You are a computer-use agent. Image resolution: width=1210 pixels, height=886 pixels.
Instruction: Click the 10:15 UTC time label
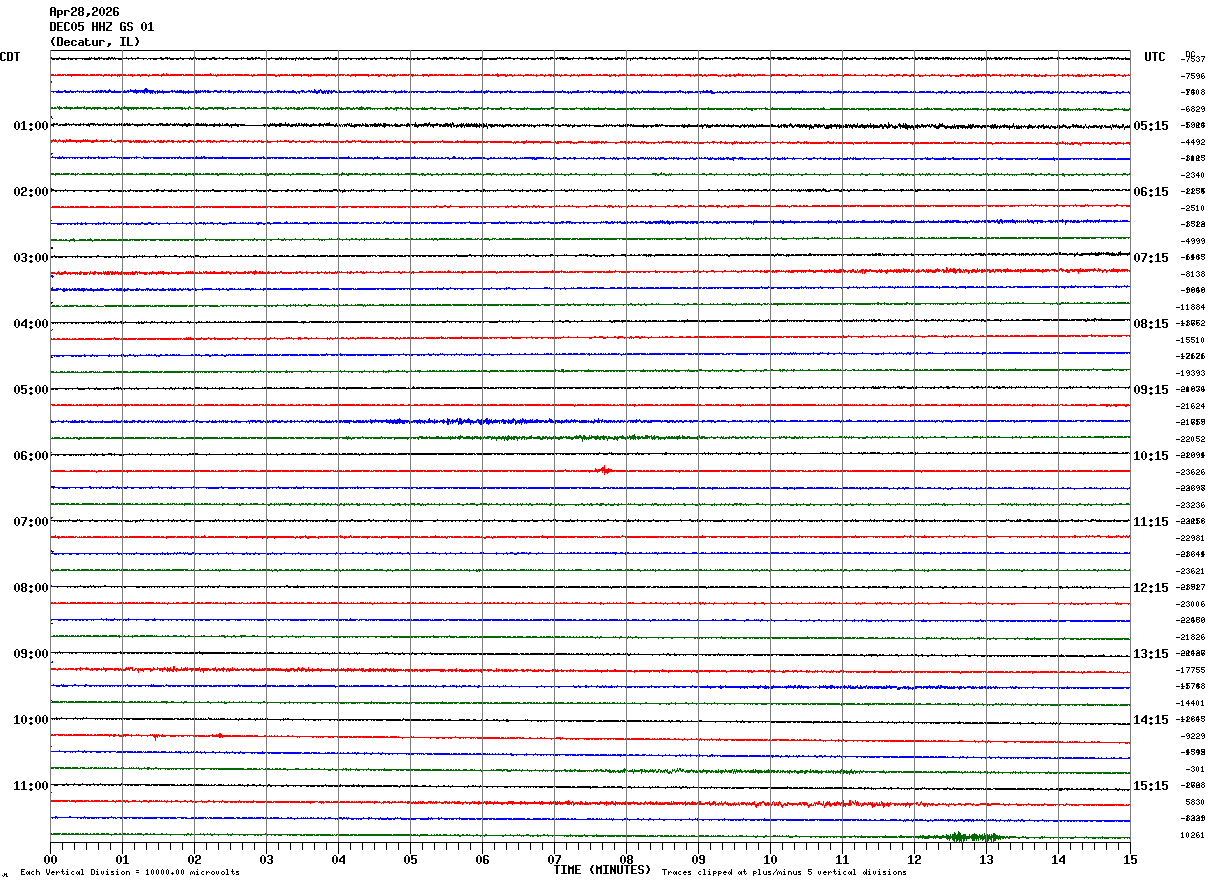point(1152,456)
